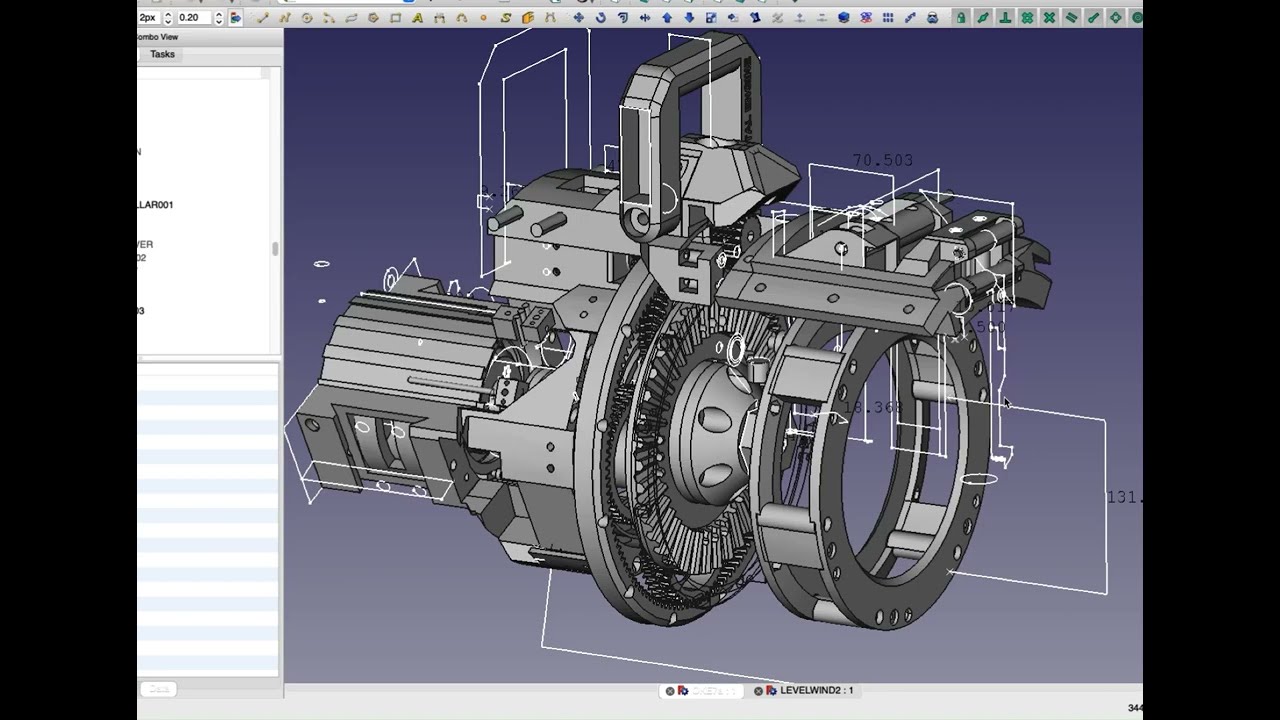This screenshot has width=1280, height=720.
Task: Toggle Endpoint snapping
Action: click(x=1093, y=18)
